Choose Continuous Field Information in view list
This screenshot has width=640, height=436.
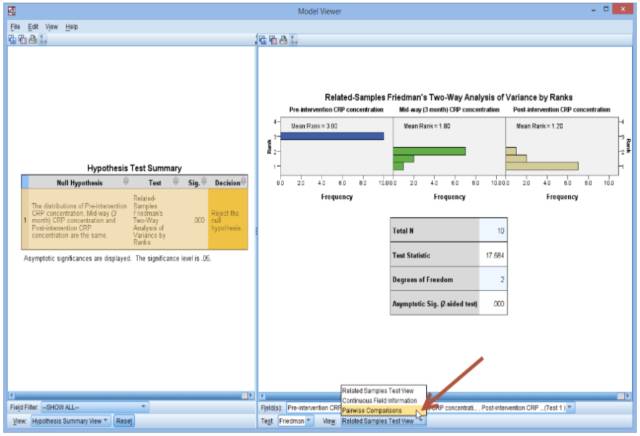tap(383, 400)
